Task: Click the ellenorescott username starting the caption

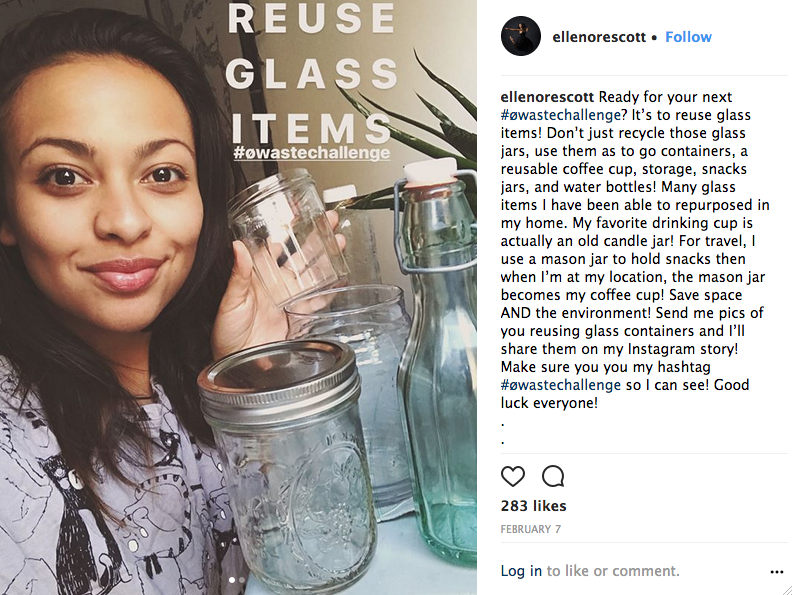Action: pos(547,97)
